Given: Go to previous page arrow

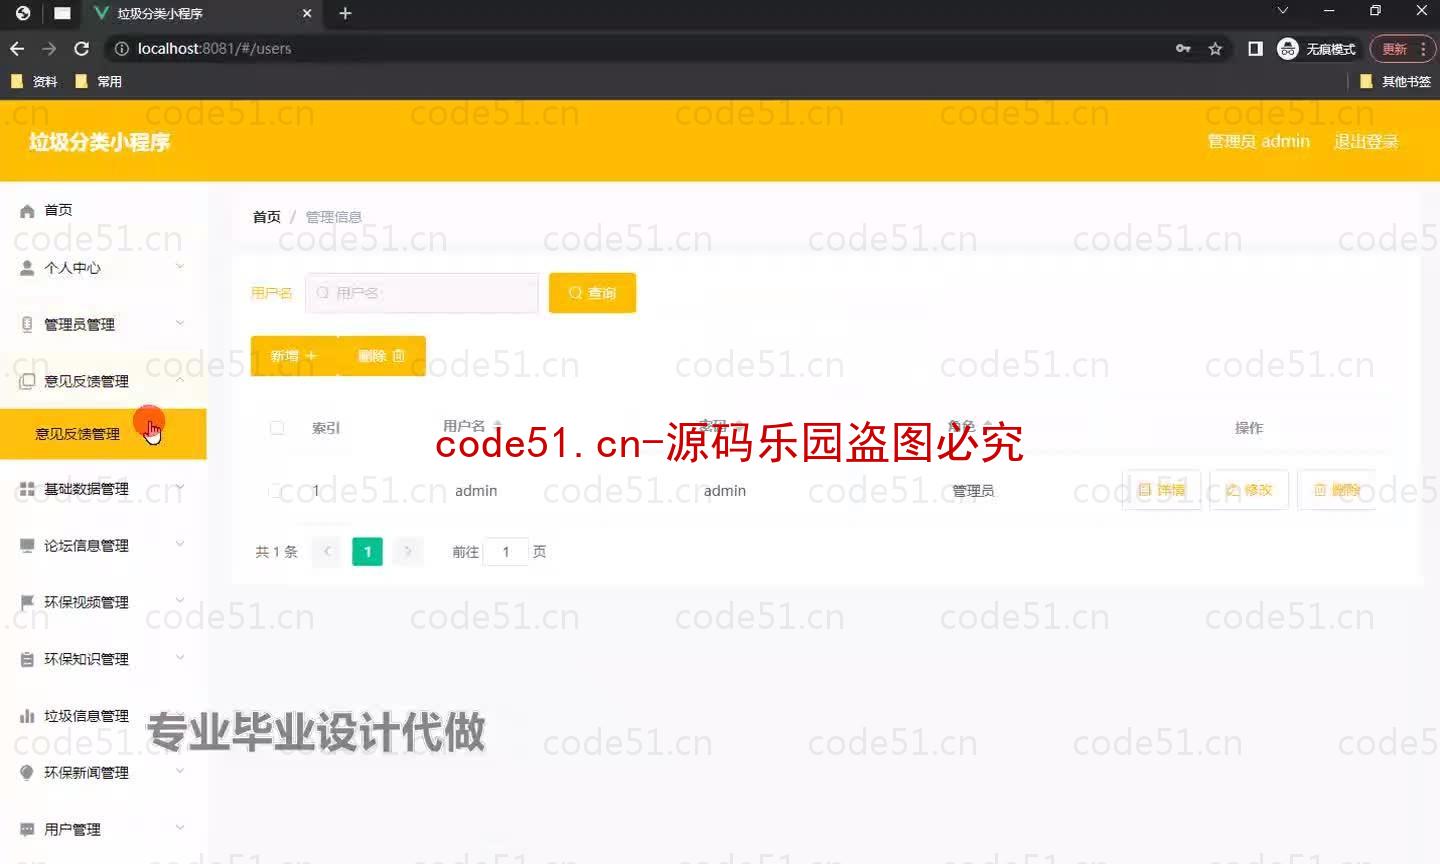Looking at the screenshot, I should coord(327,552).
